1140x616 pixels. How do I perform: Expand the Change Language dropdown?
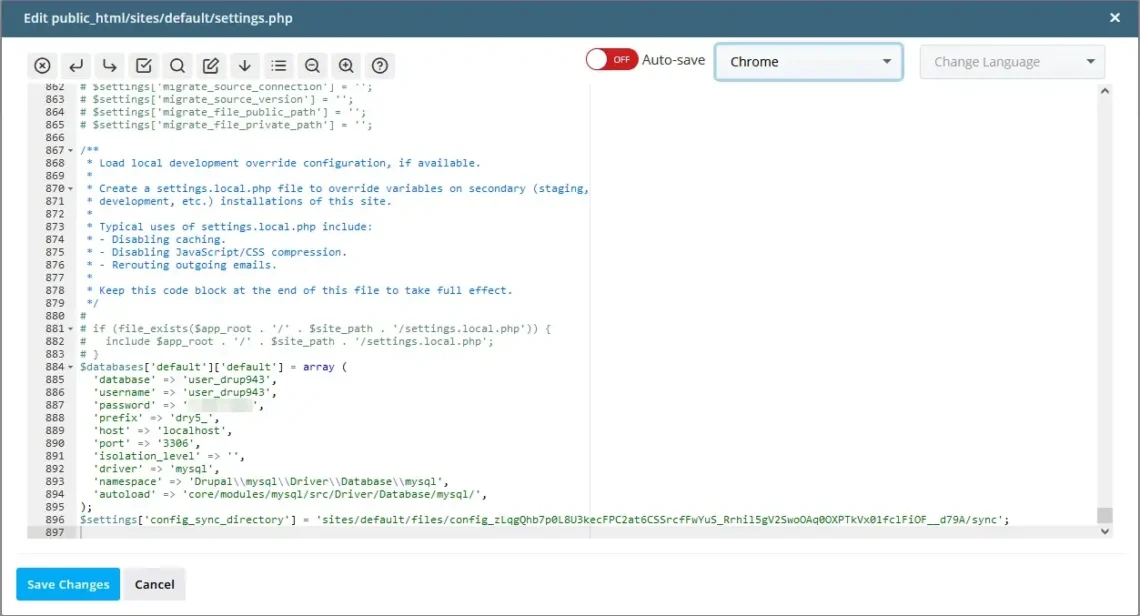coord(1011,61)
